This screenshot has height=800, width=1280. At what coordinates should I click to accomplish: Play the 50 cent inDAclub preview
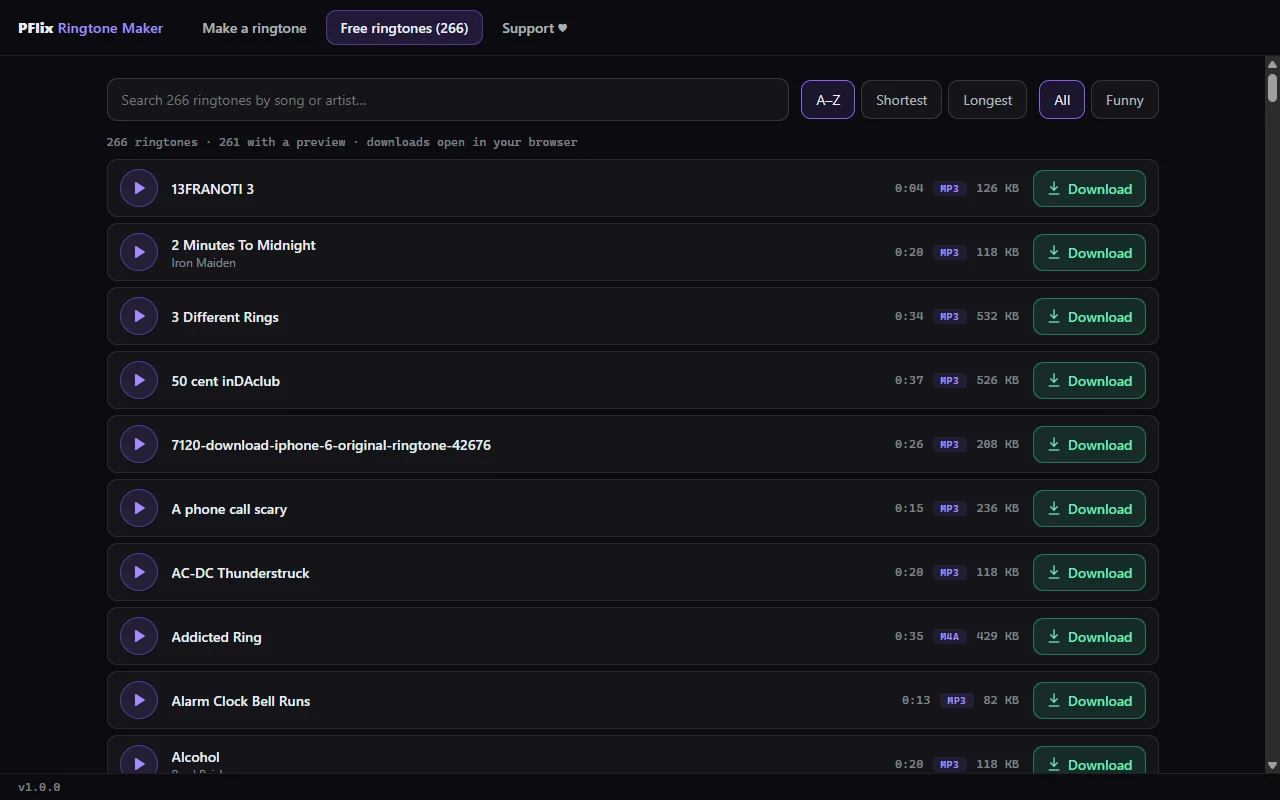[139, 380]
